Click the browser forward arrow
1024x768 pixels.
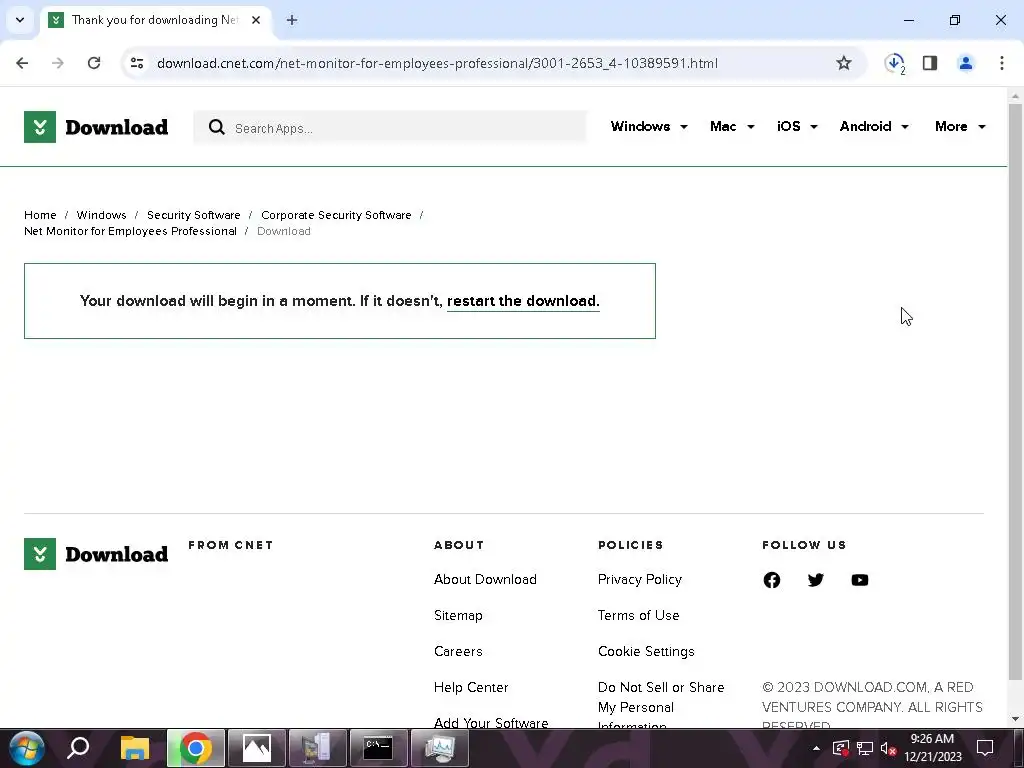[x=58, y=63]
